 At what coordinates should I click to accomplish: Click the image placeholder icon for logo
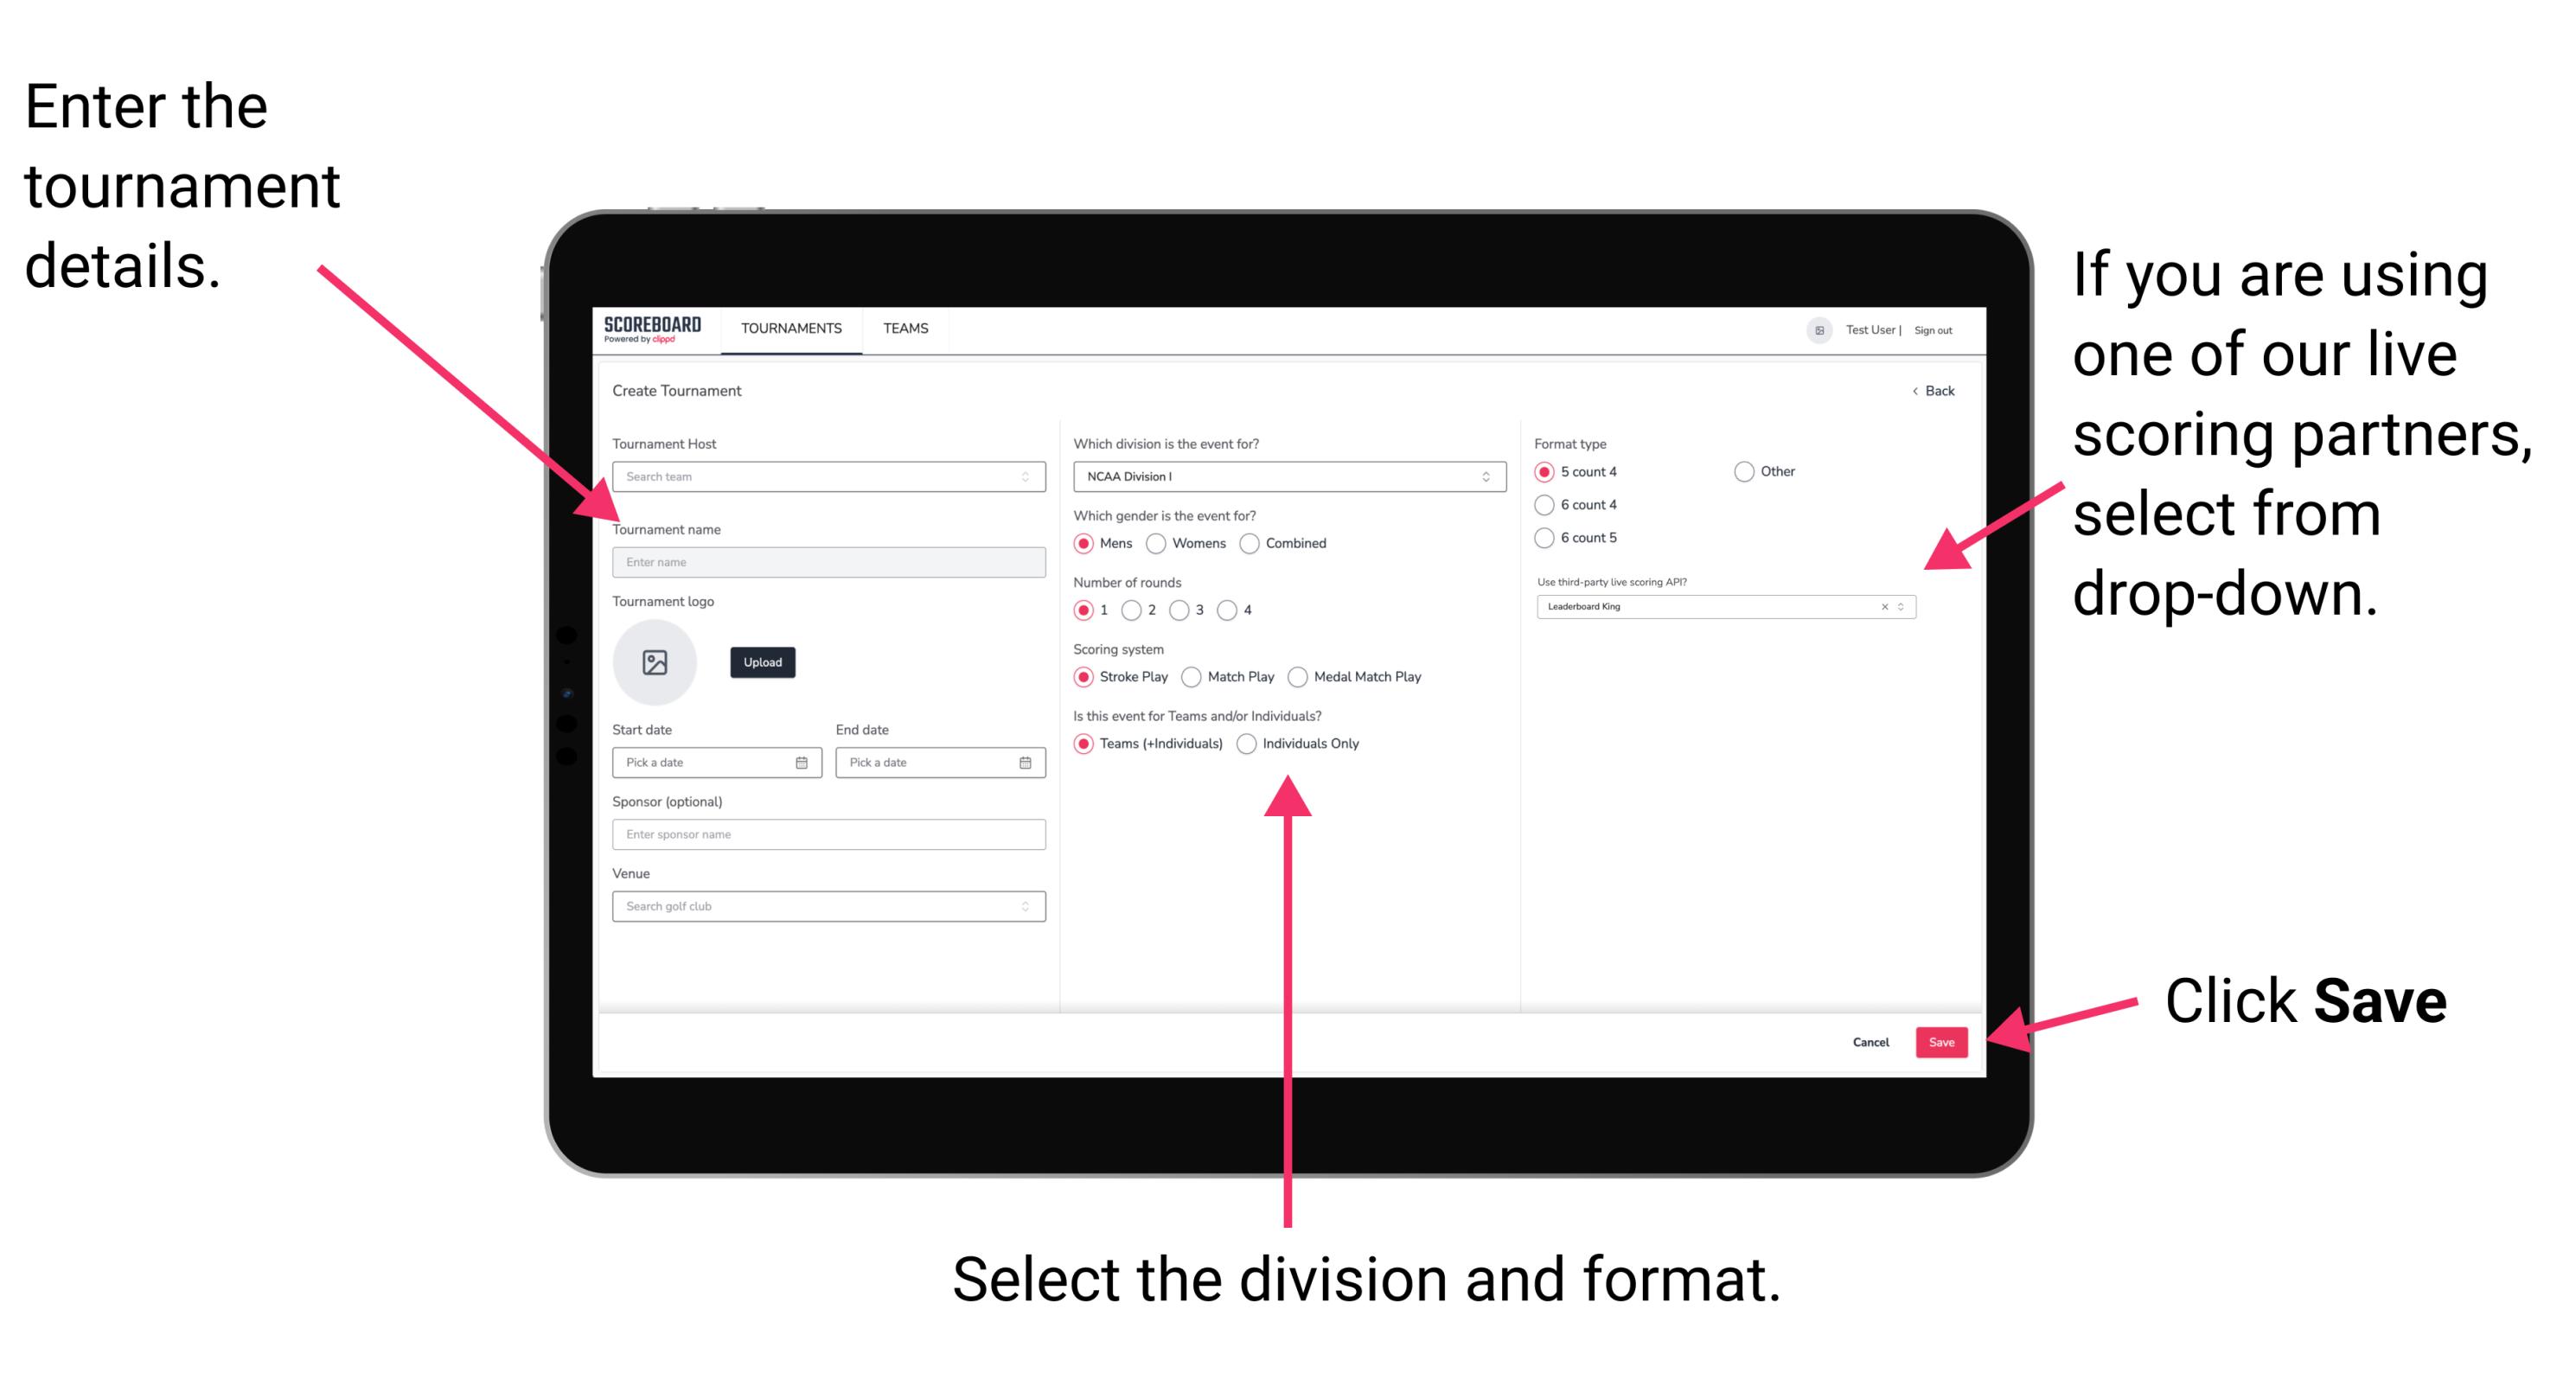tap(655, 662)
